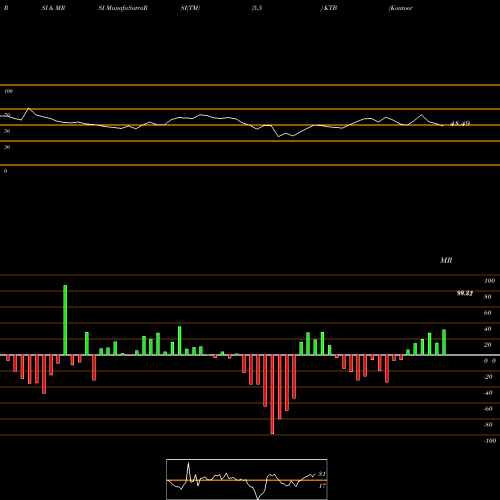Click the MR axis label -40
Viewport: 500px width, 500px height.
coord(488,393)
